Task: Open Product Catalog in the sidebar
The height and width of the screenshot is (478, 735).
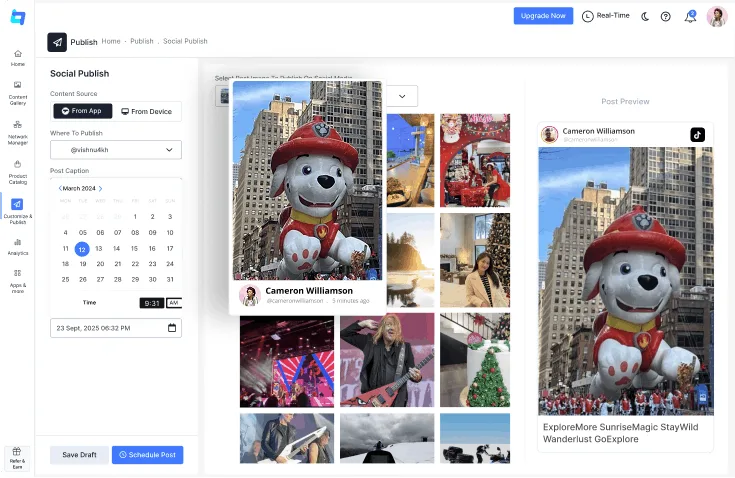Action: pos(18,172)
